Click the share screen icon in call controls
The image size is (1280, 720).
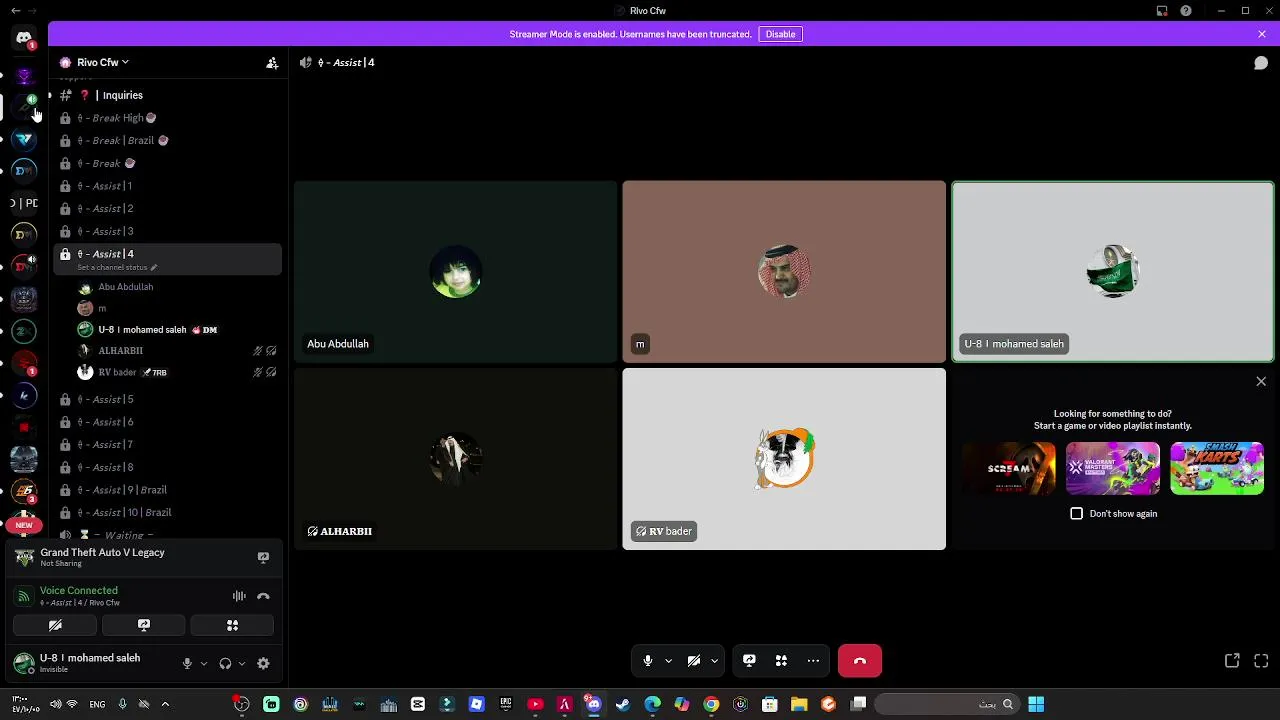749,660
